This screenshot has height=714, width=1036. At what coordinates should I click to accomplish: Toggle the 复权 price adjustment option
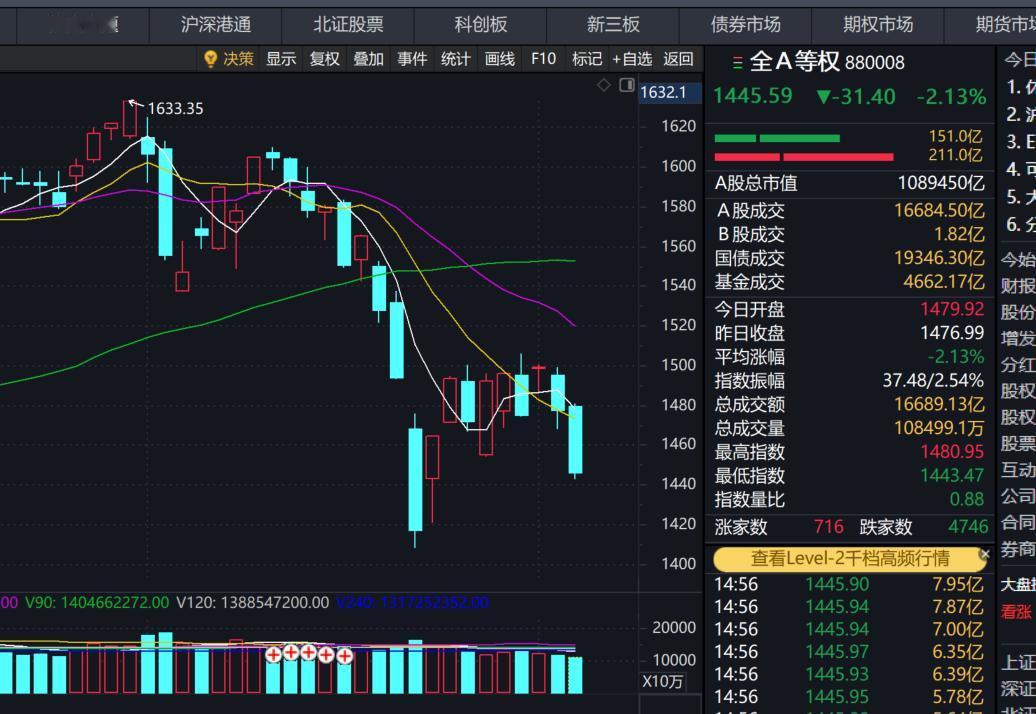coord(322,59)
